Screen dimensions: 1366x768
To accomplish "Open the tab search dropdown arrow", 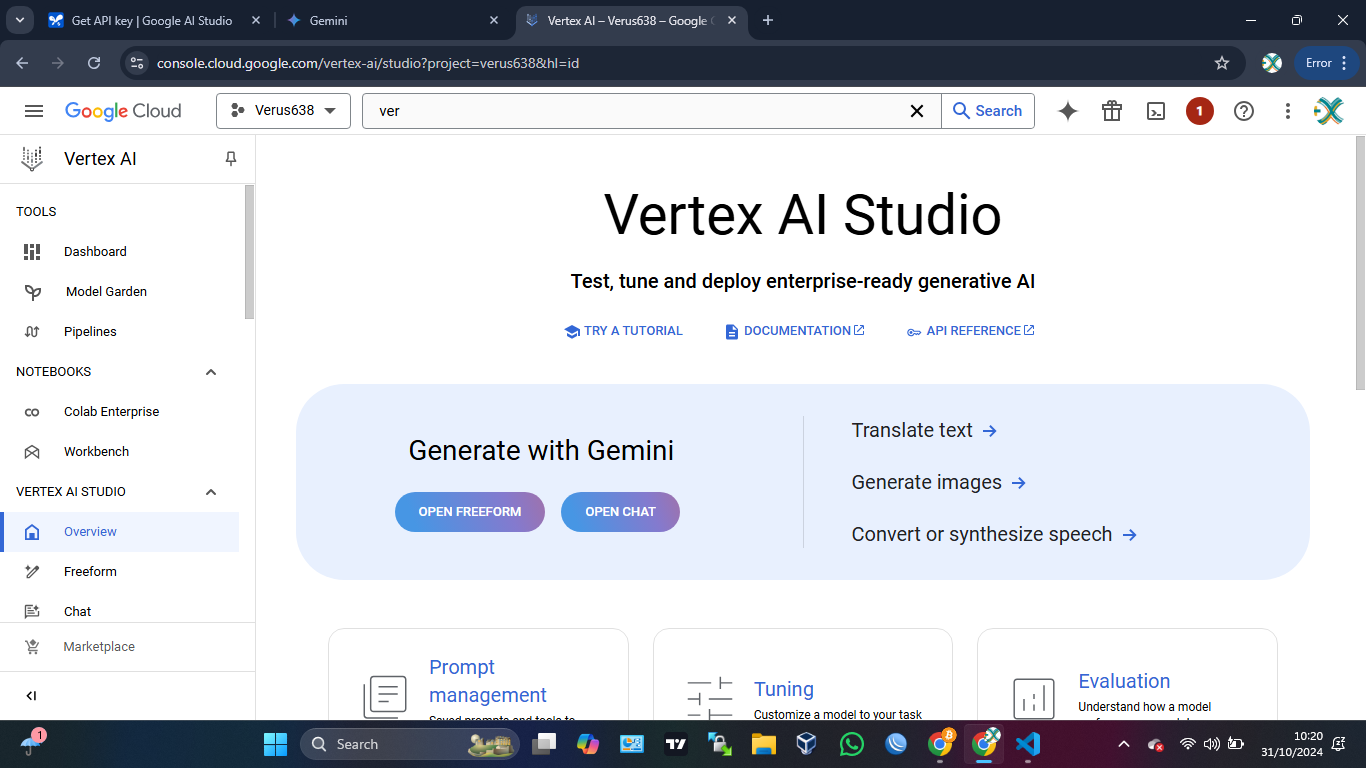I will [19, 20].
